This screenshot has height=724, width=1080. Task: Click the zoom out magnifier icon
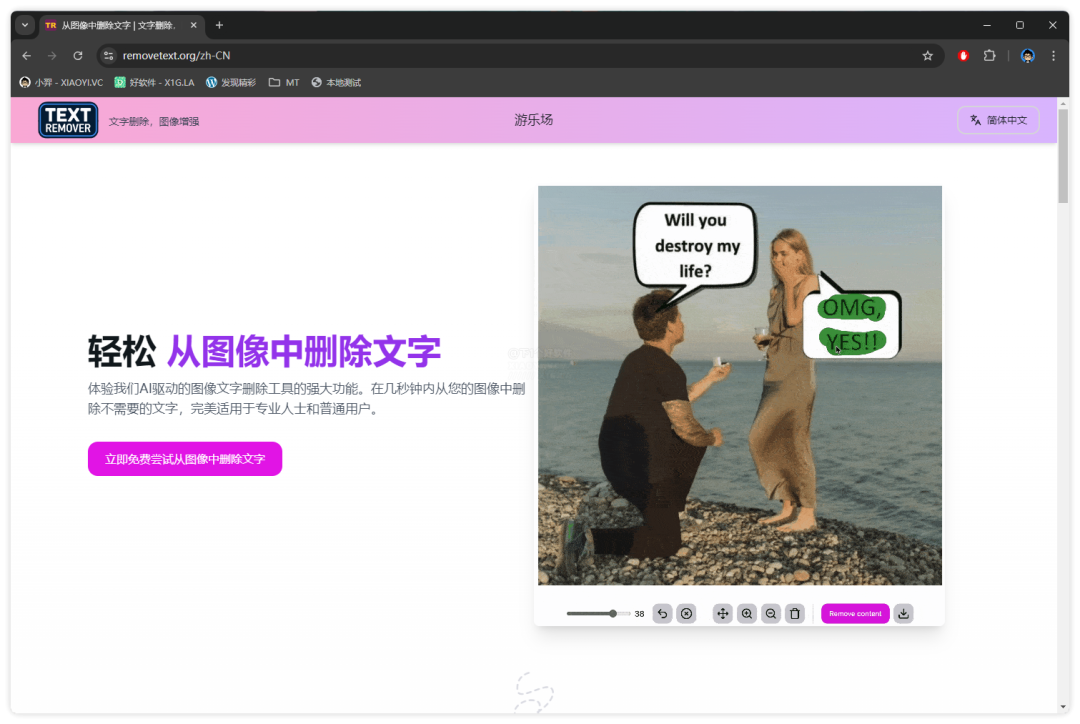(x=771, y=614)
